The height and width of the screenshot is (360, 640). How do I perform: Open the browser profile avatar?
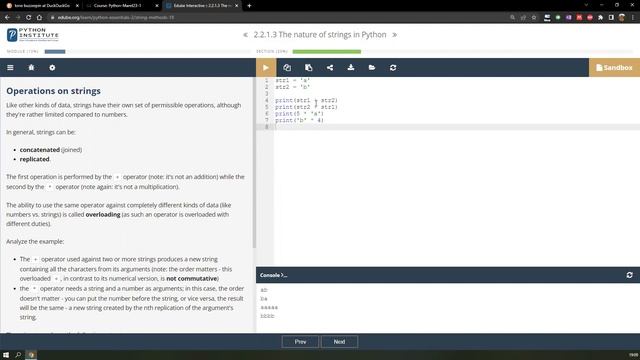622,18
